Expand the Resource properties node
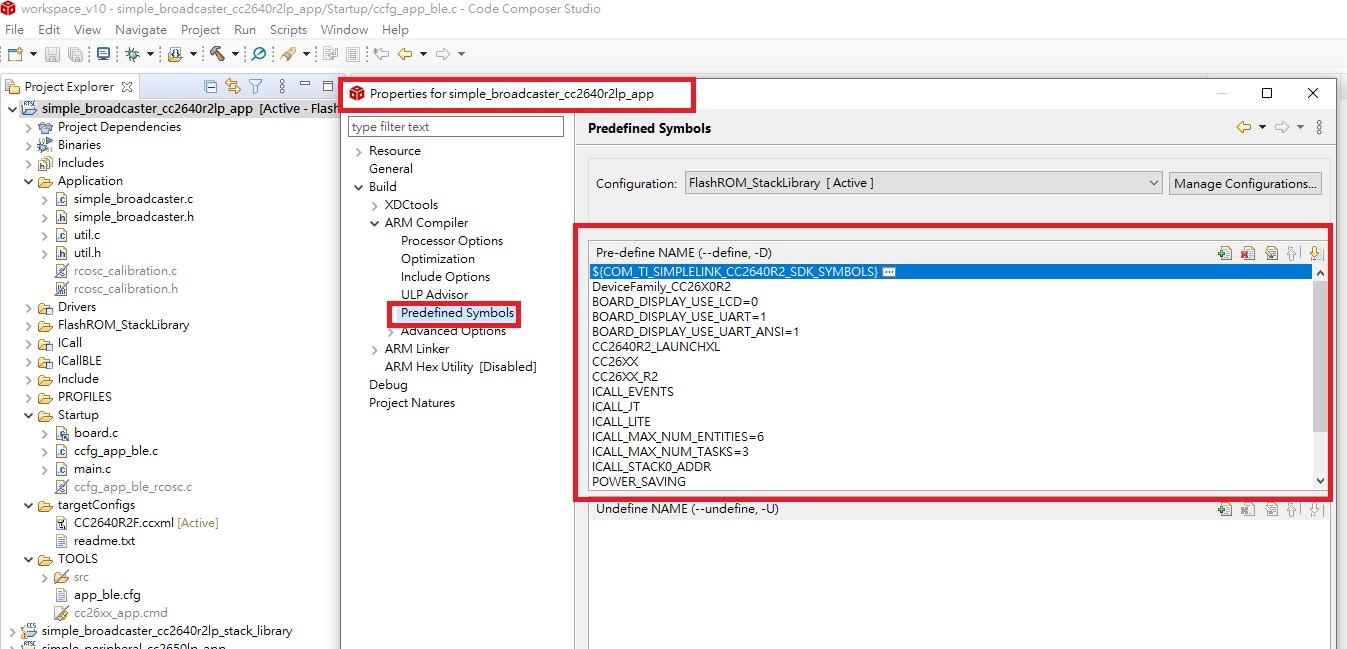Viewport: 1347px width, 649px height. [358, 151]
